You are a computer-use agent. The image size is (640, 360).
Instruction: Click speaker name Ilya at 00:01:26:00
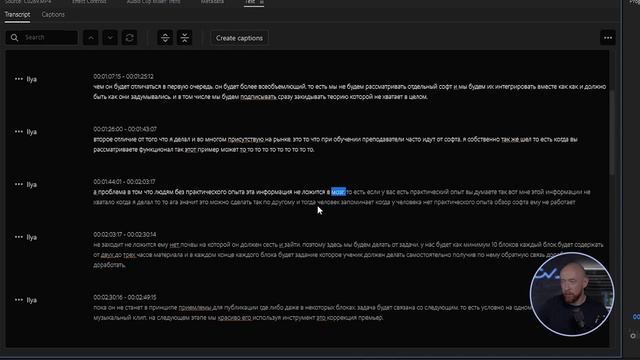(x=32, y=132)
